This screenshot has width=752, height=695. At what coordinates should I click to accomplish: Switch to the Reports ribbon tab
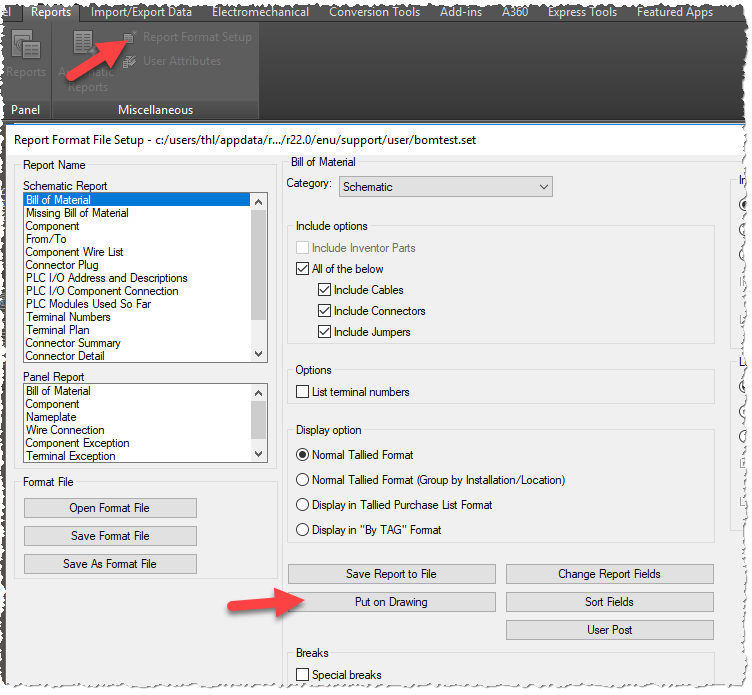click(x=51, y=12)
